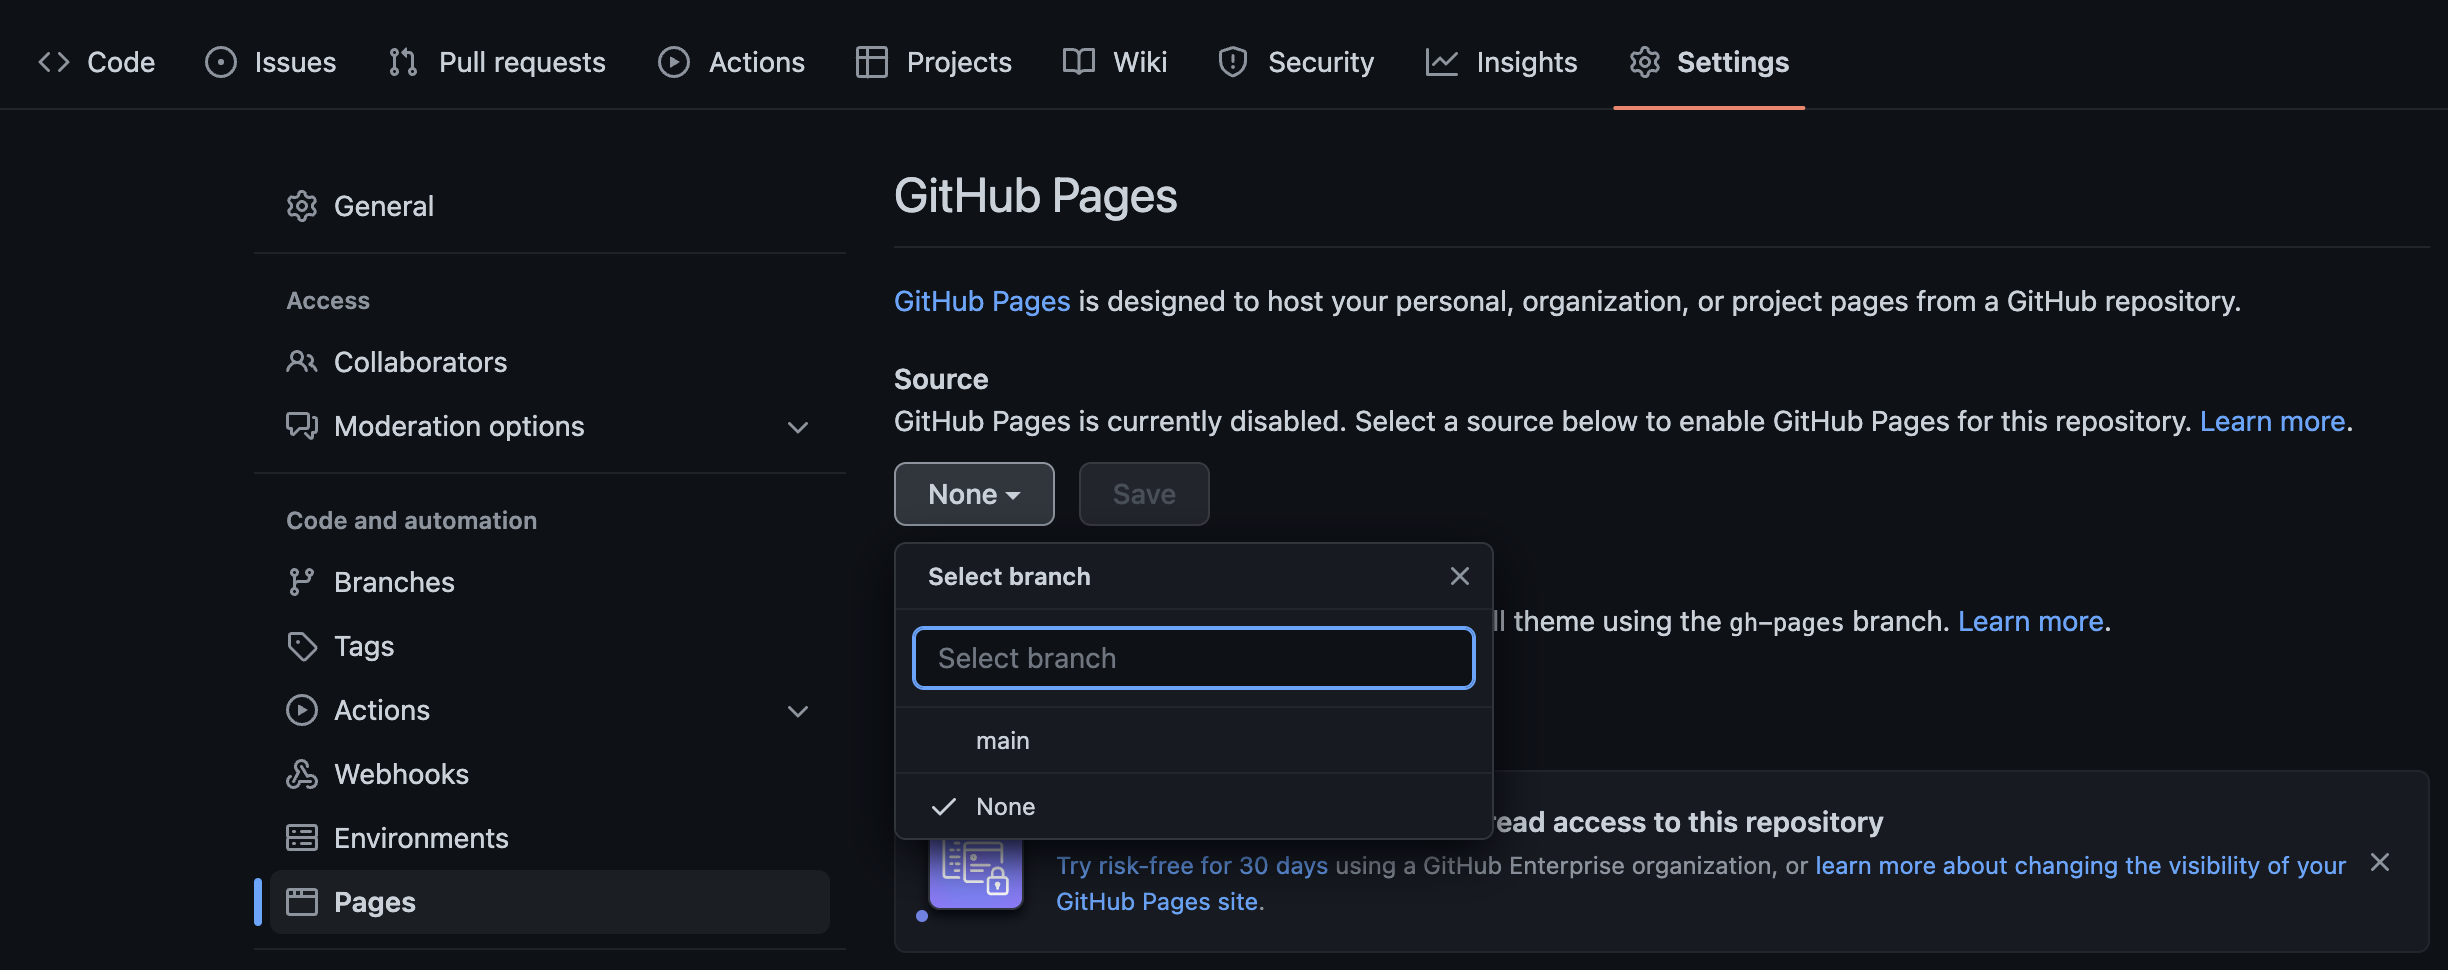Screen dimensions: 2448x970
Task: Select the Pull requests icon
Action: pos(402,61)
